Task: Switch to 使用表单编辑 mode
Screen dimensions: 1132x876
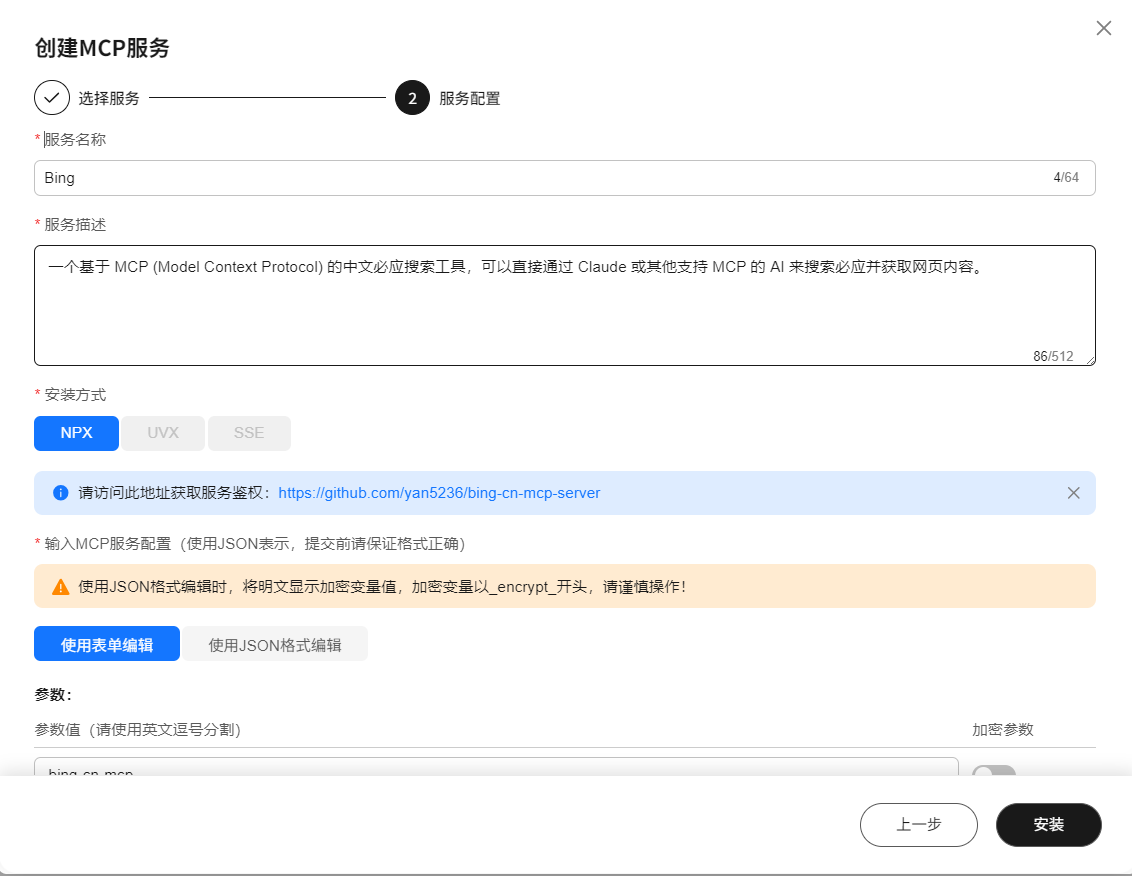Action: [x=107, y=643]
